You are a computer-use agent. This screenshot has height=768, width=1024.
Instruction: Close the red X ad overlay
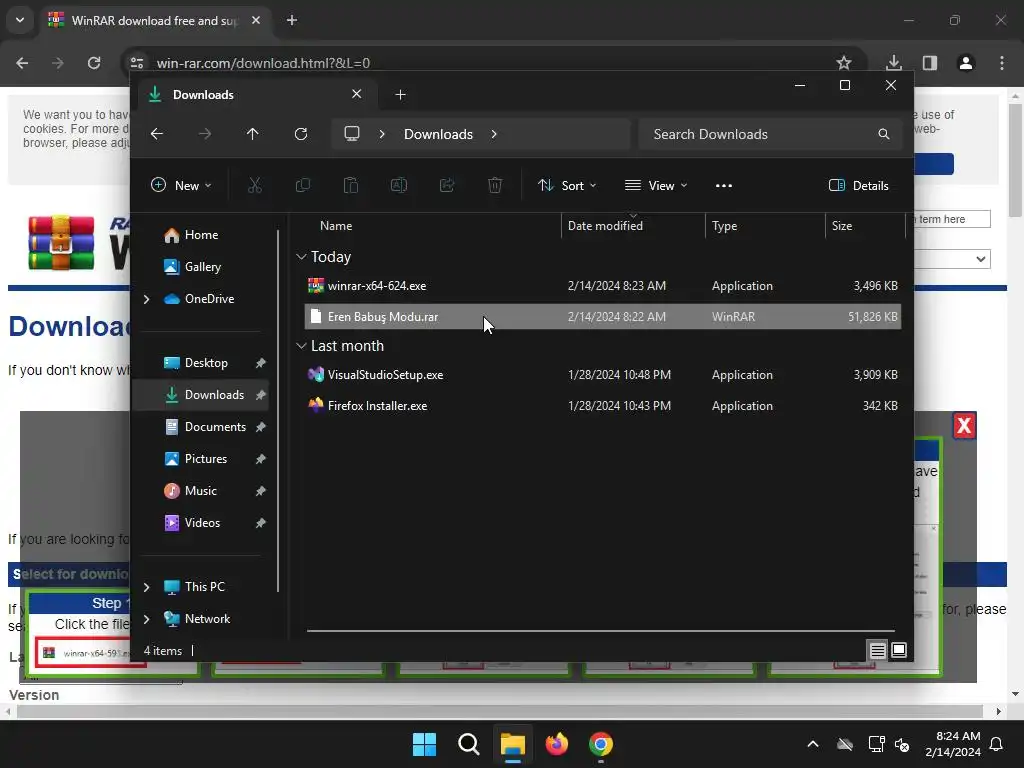pyautogui.click(x=965, y=426)
